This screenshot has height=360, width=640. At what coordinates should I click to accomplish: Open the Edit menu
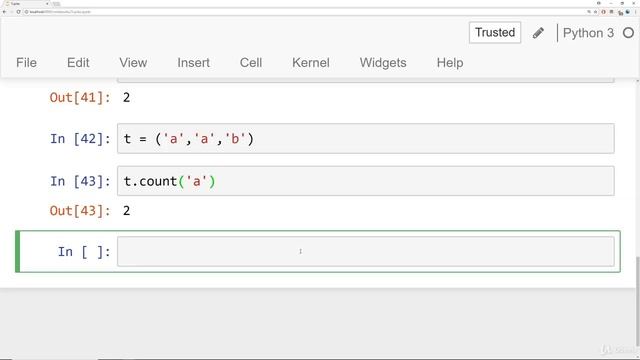pos(78,63)
